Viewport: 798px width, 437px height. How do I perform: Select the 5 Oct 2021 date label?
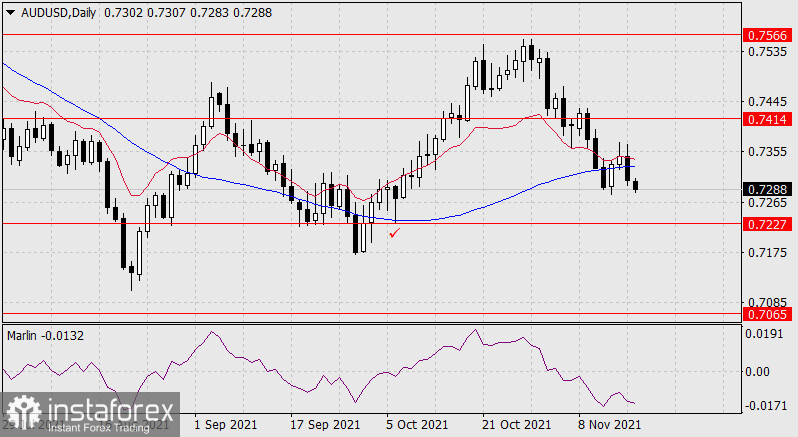[416, 425]
